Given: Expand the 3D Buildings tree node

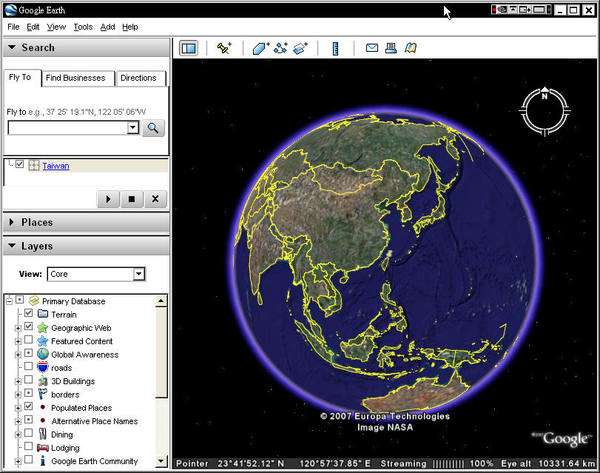Looking at the screenshot, I should coord(18,382).
